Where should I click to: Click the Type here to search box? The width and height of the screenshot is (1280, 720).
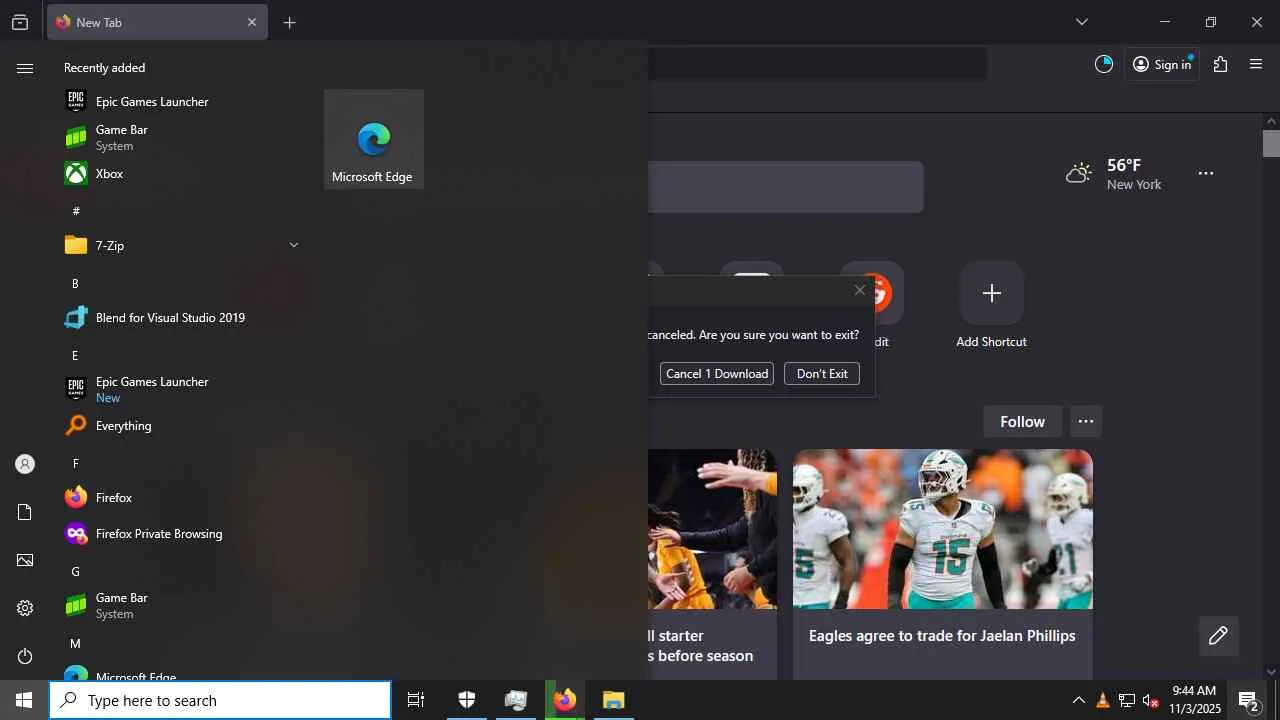click(220, 700)
